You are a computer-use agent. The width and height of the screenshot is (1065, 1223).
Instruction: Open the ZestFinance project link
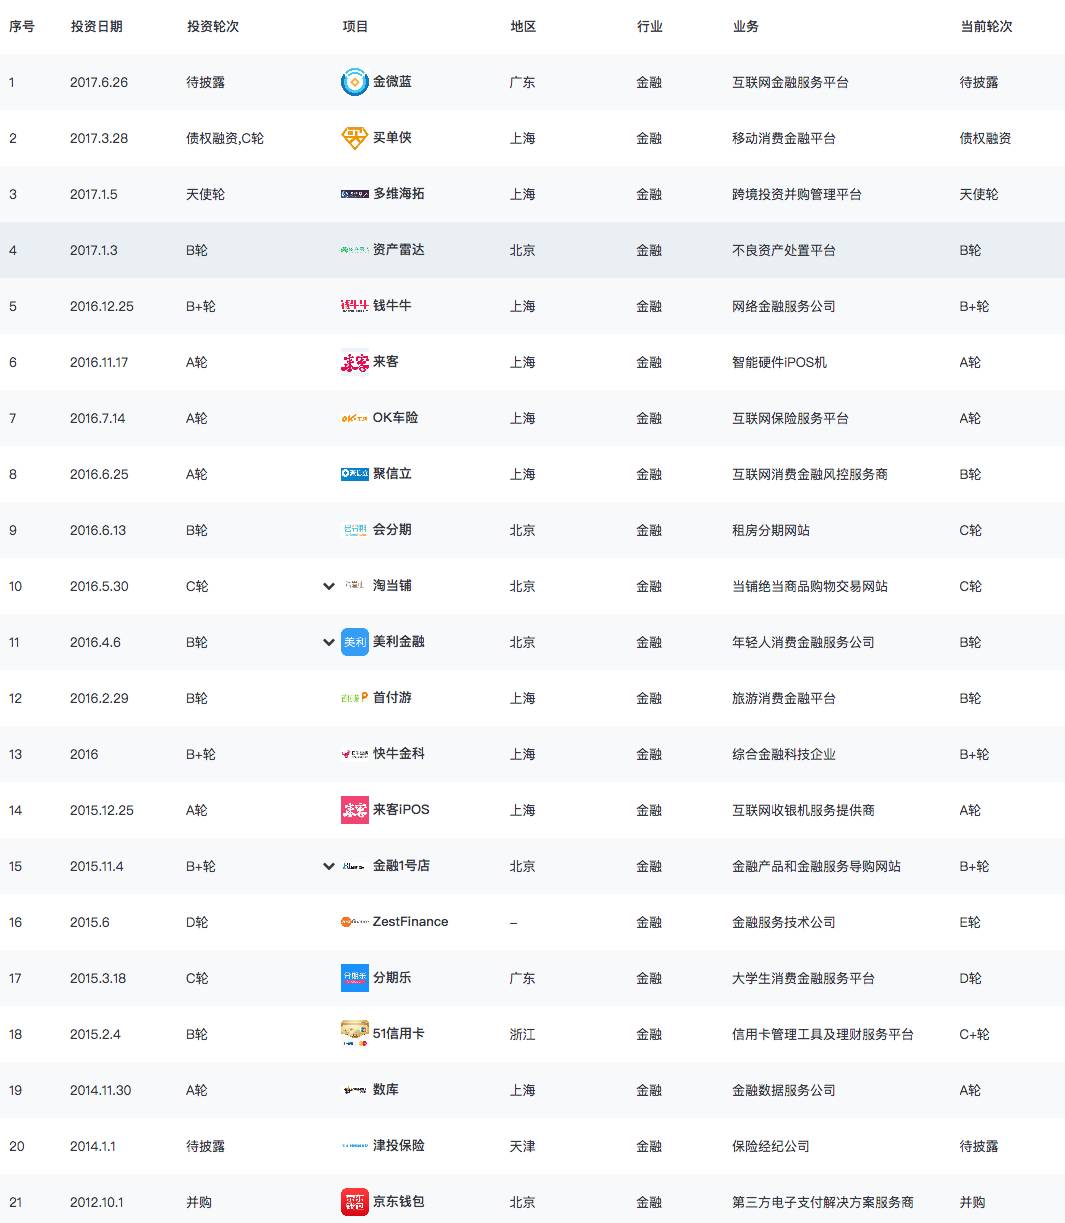tap(410, 922)
